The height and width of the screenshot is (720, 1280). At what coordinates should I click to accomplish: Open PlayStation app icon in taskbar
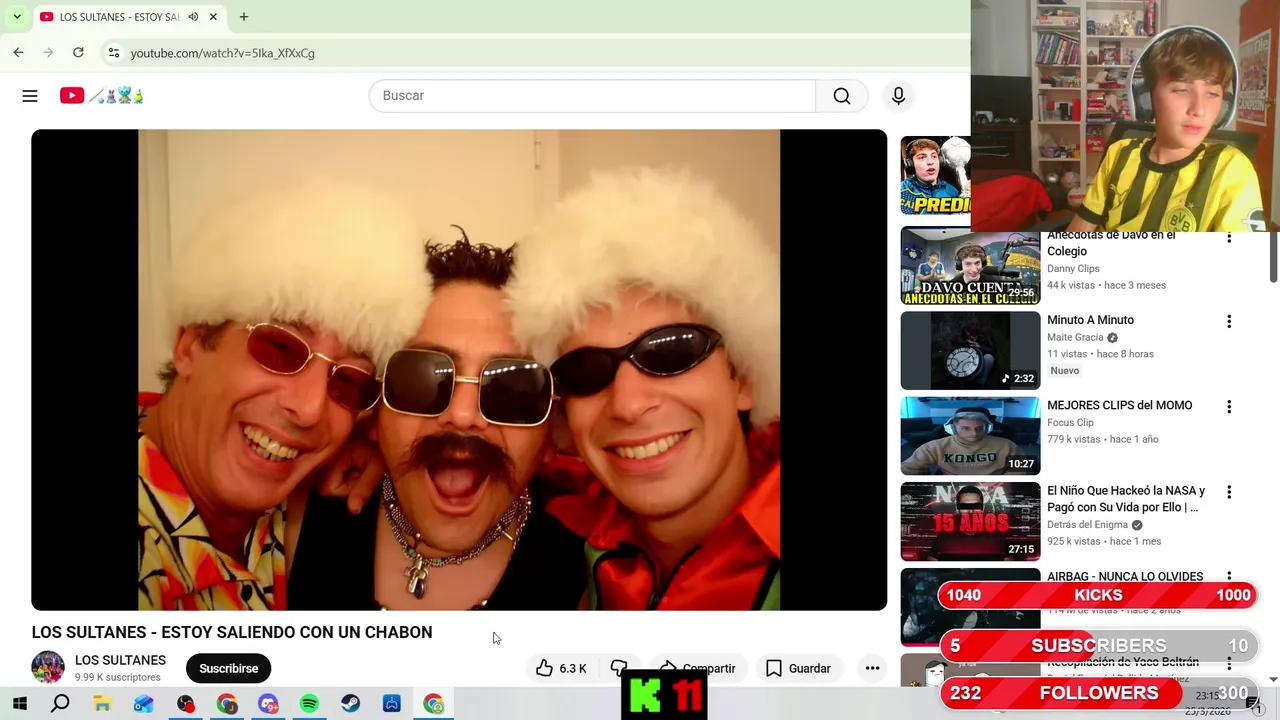click(392, 704)
